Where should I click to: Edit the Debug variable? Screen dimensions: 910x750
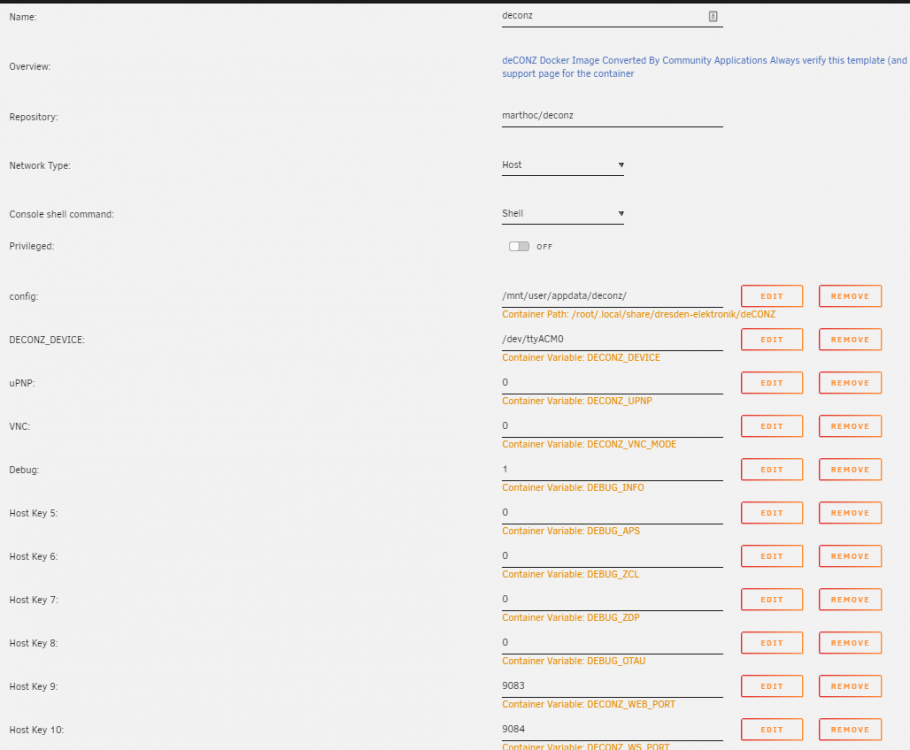click(x=771, y=470)
